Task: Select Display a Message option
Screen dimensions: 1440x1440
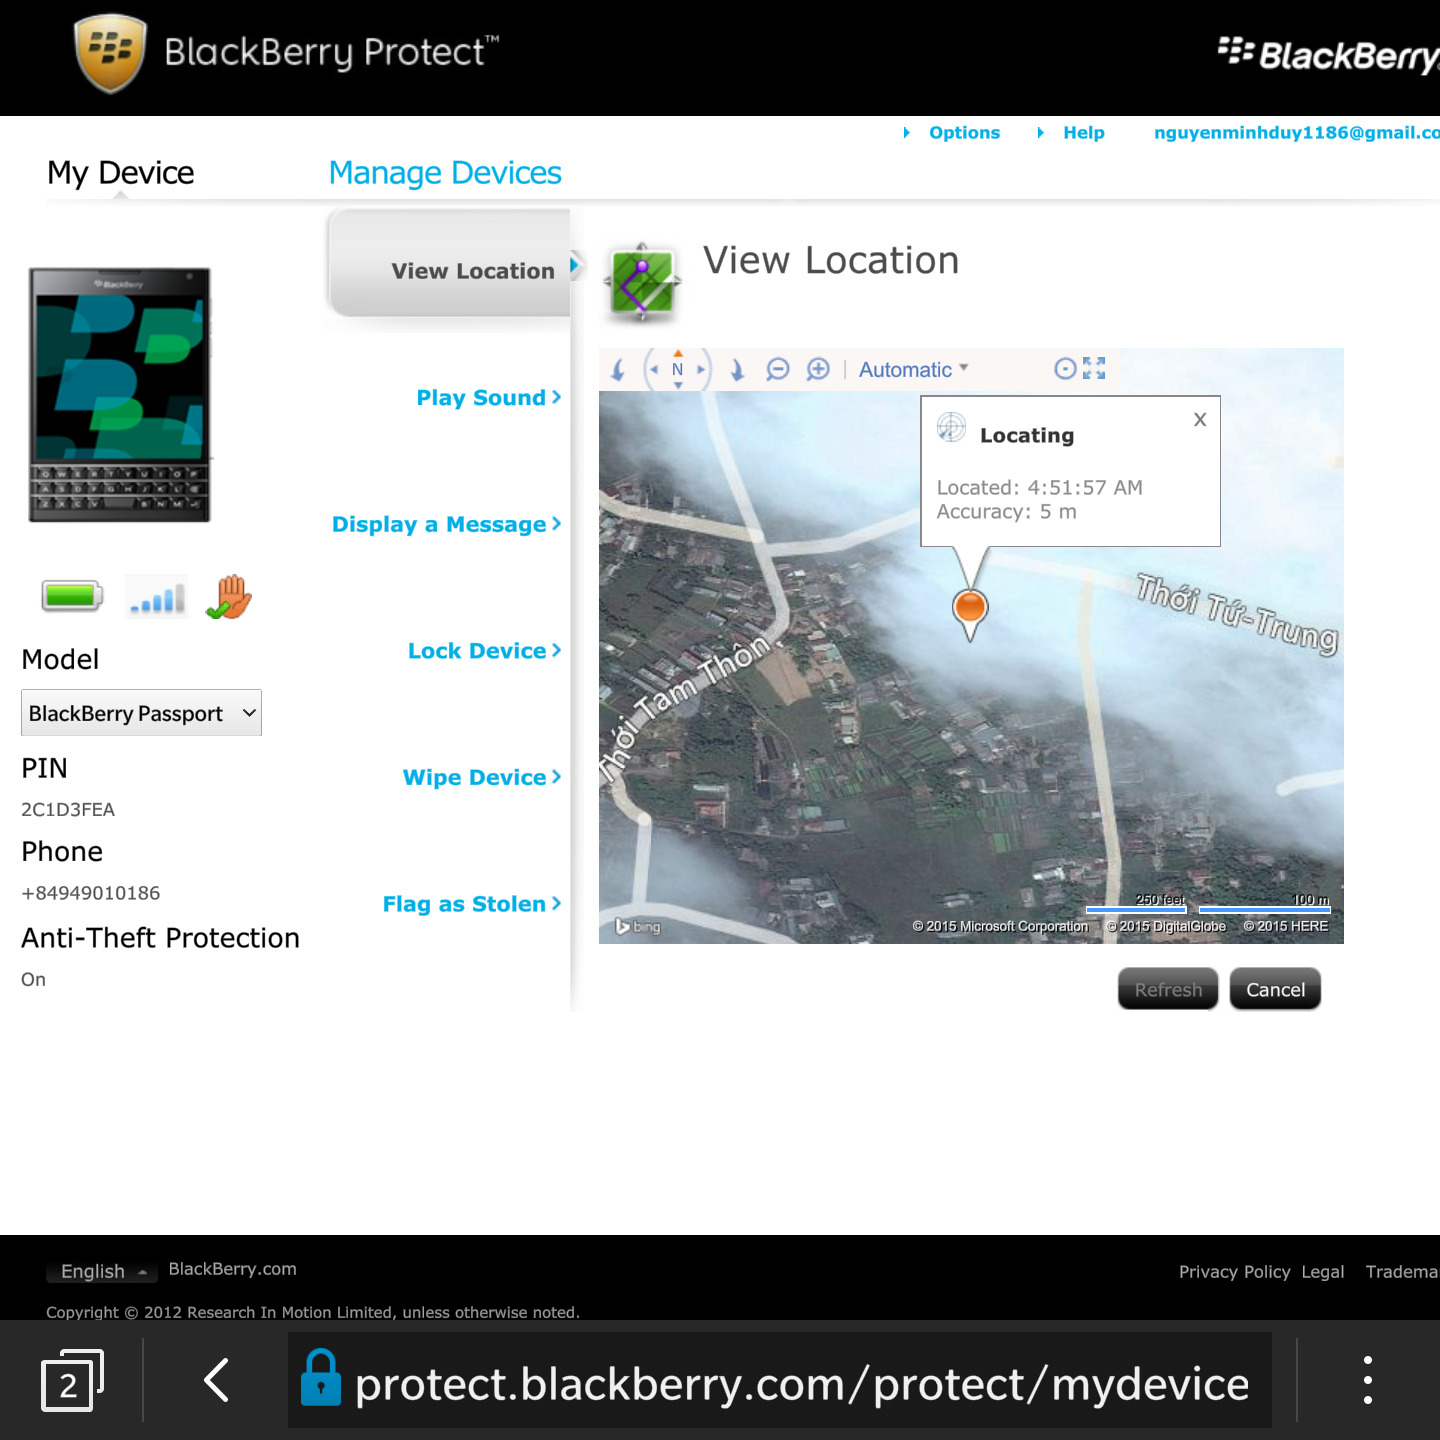Action: tap(446, 524)
